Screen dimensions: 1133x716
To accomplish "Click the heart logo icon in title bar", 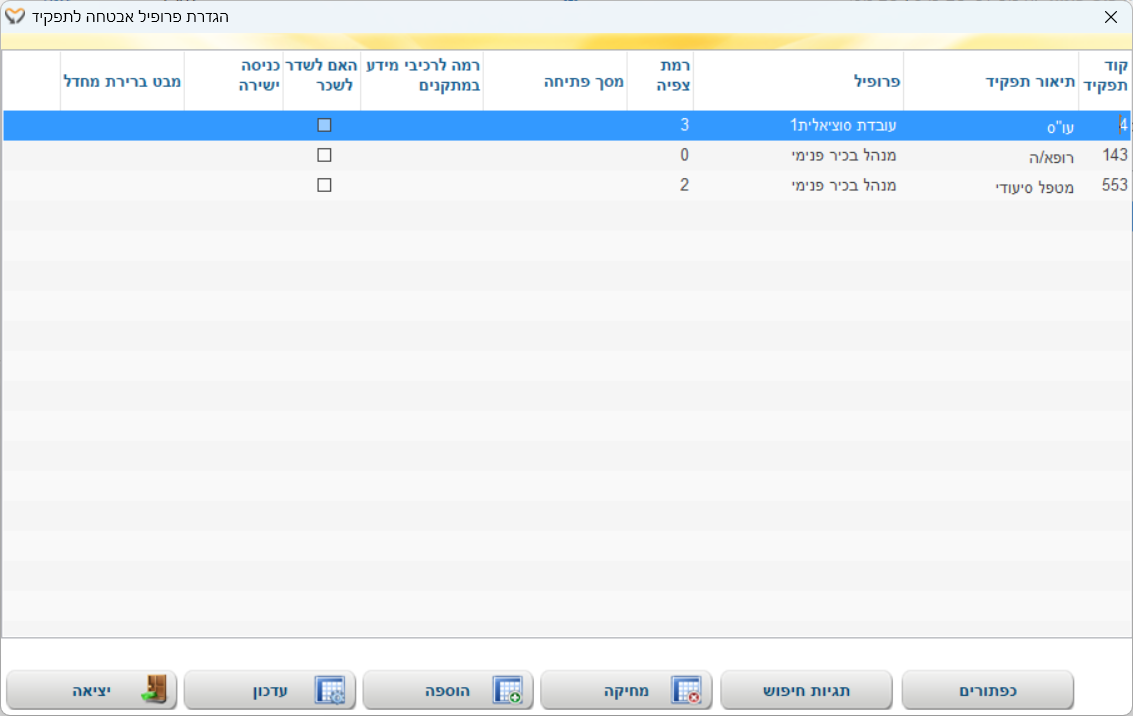I will tap(15, 17).
